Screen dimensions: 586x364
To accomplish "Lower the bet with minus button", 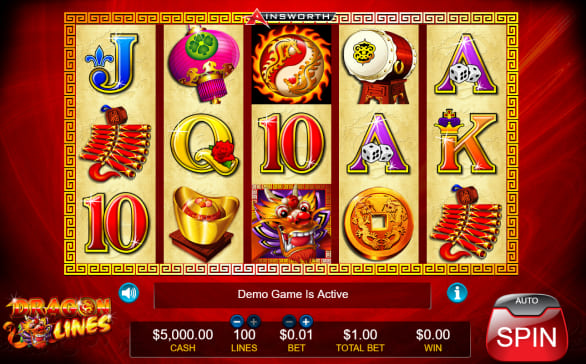I will (x=289, y=321).
